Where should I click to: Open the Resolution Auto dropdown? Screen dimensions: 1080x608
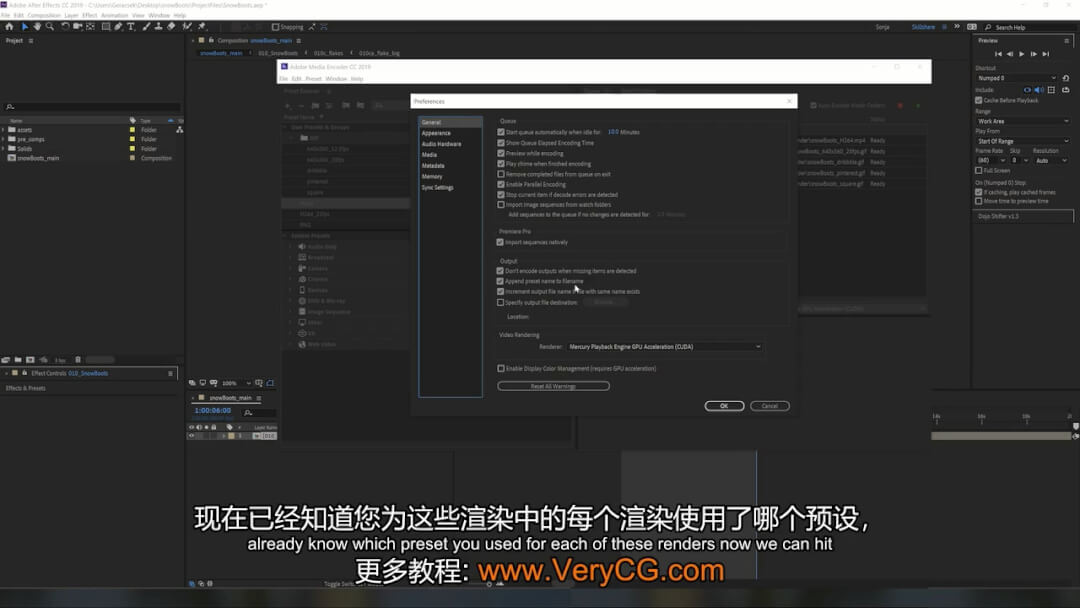click(1051, 160)
